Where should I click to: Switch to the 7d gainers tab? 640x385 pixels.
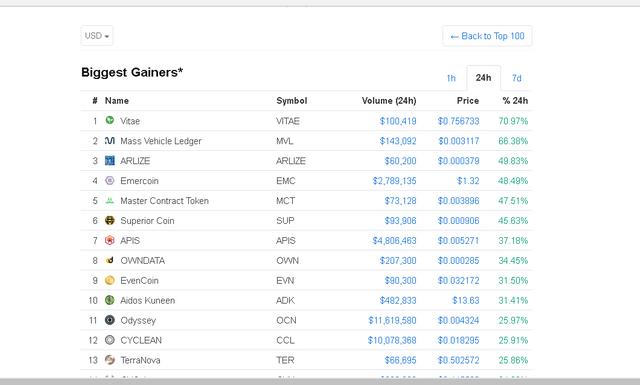tap(517, 78)
